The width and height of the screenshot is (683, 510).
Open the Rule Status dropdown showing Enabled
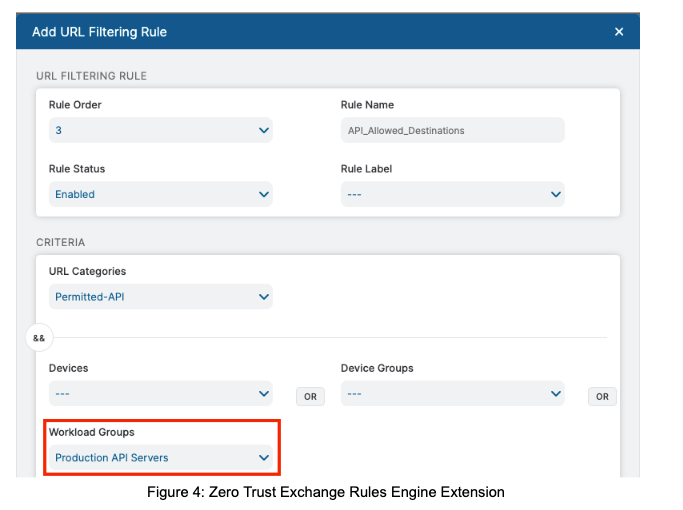(x=150, y=194)
